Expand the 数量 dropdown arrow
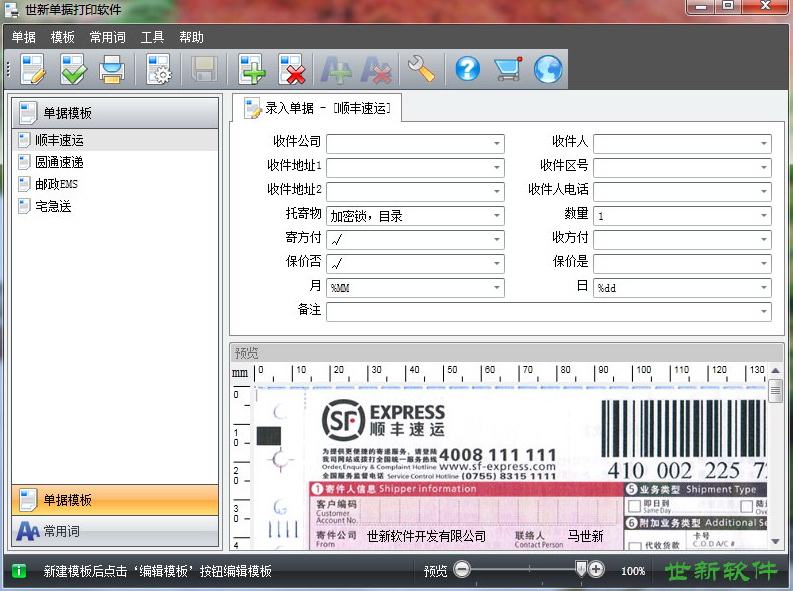The image size is (793, 591). (x=763, y=216)
